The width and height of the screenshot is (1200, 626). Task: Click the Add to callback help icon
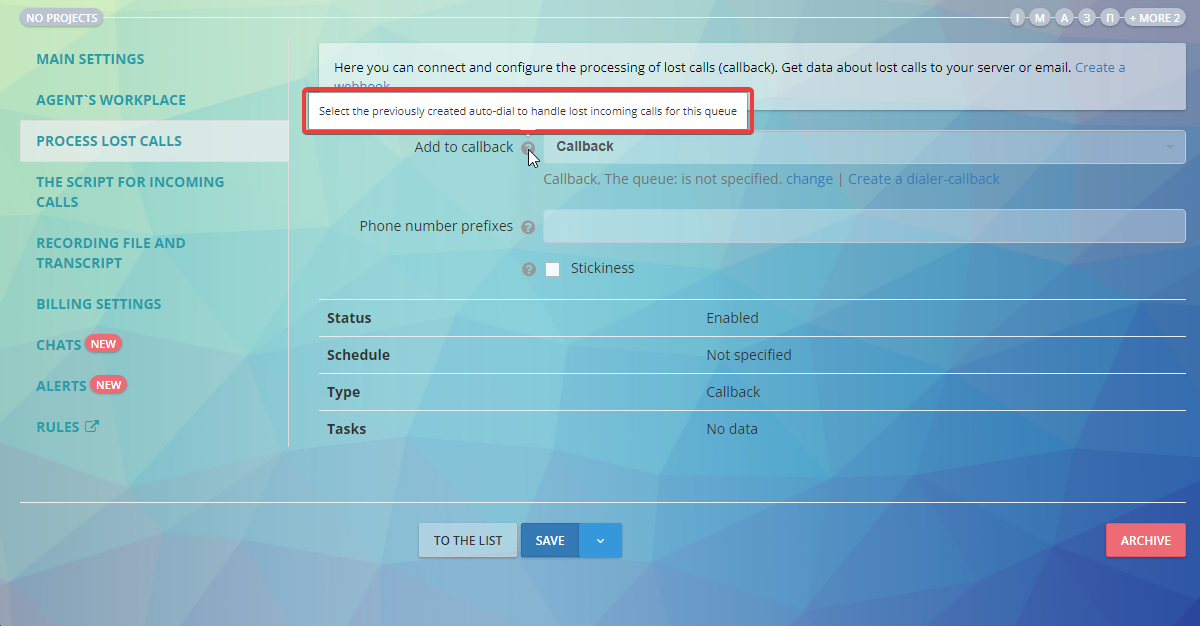point(528,146)
